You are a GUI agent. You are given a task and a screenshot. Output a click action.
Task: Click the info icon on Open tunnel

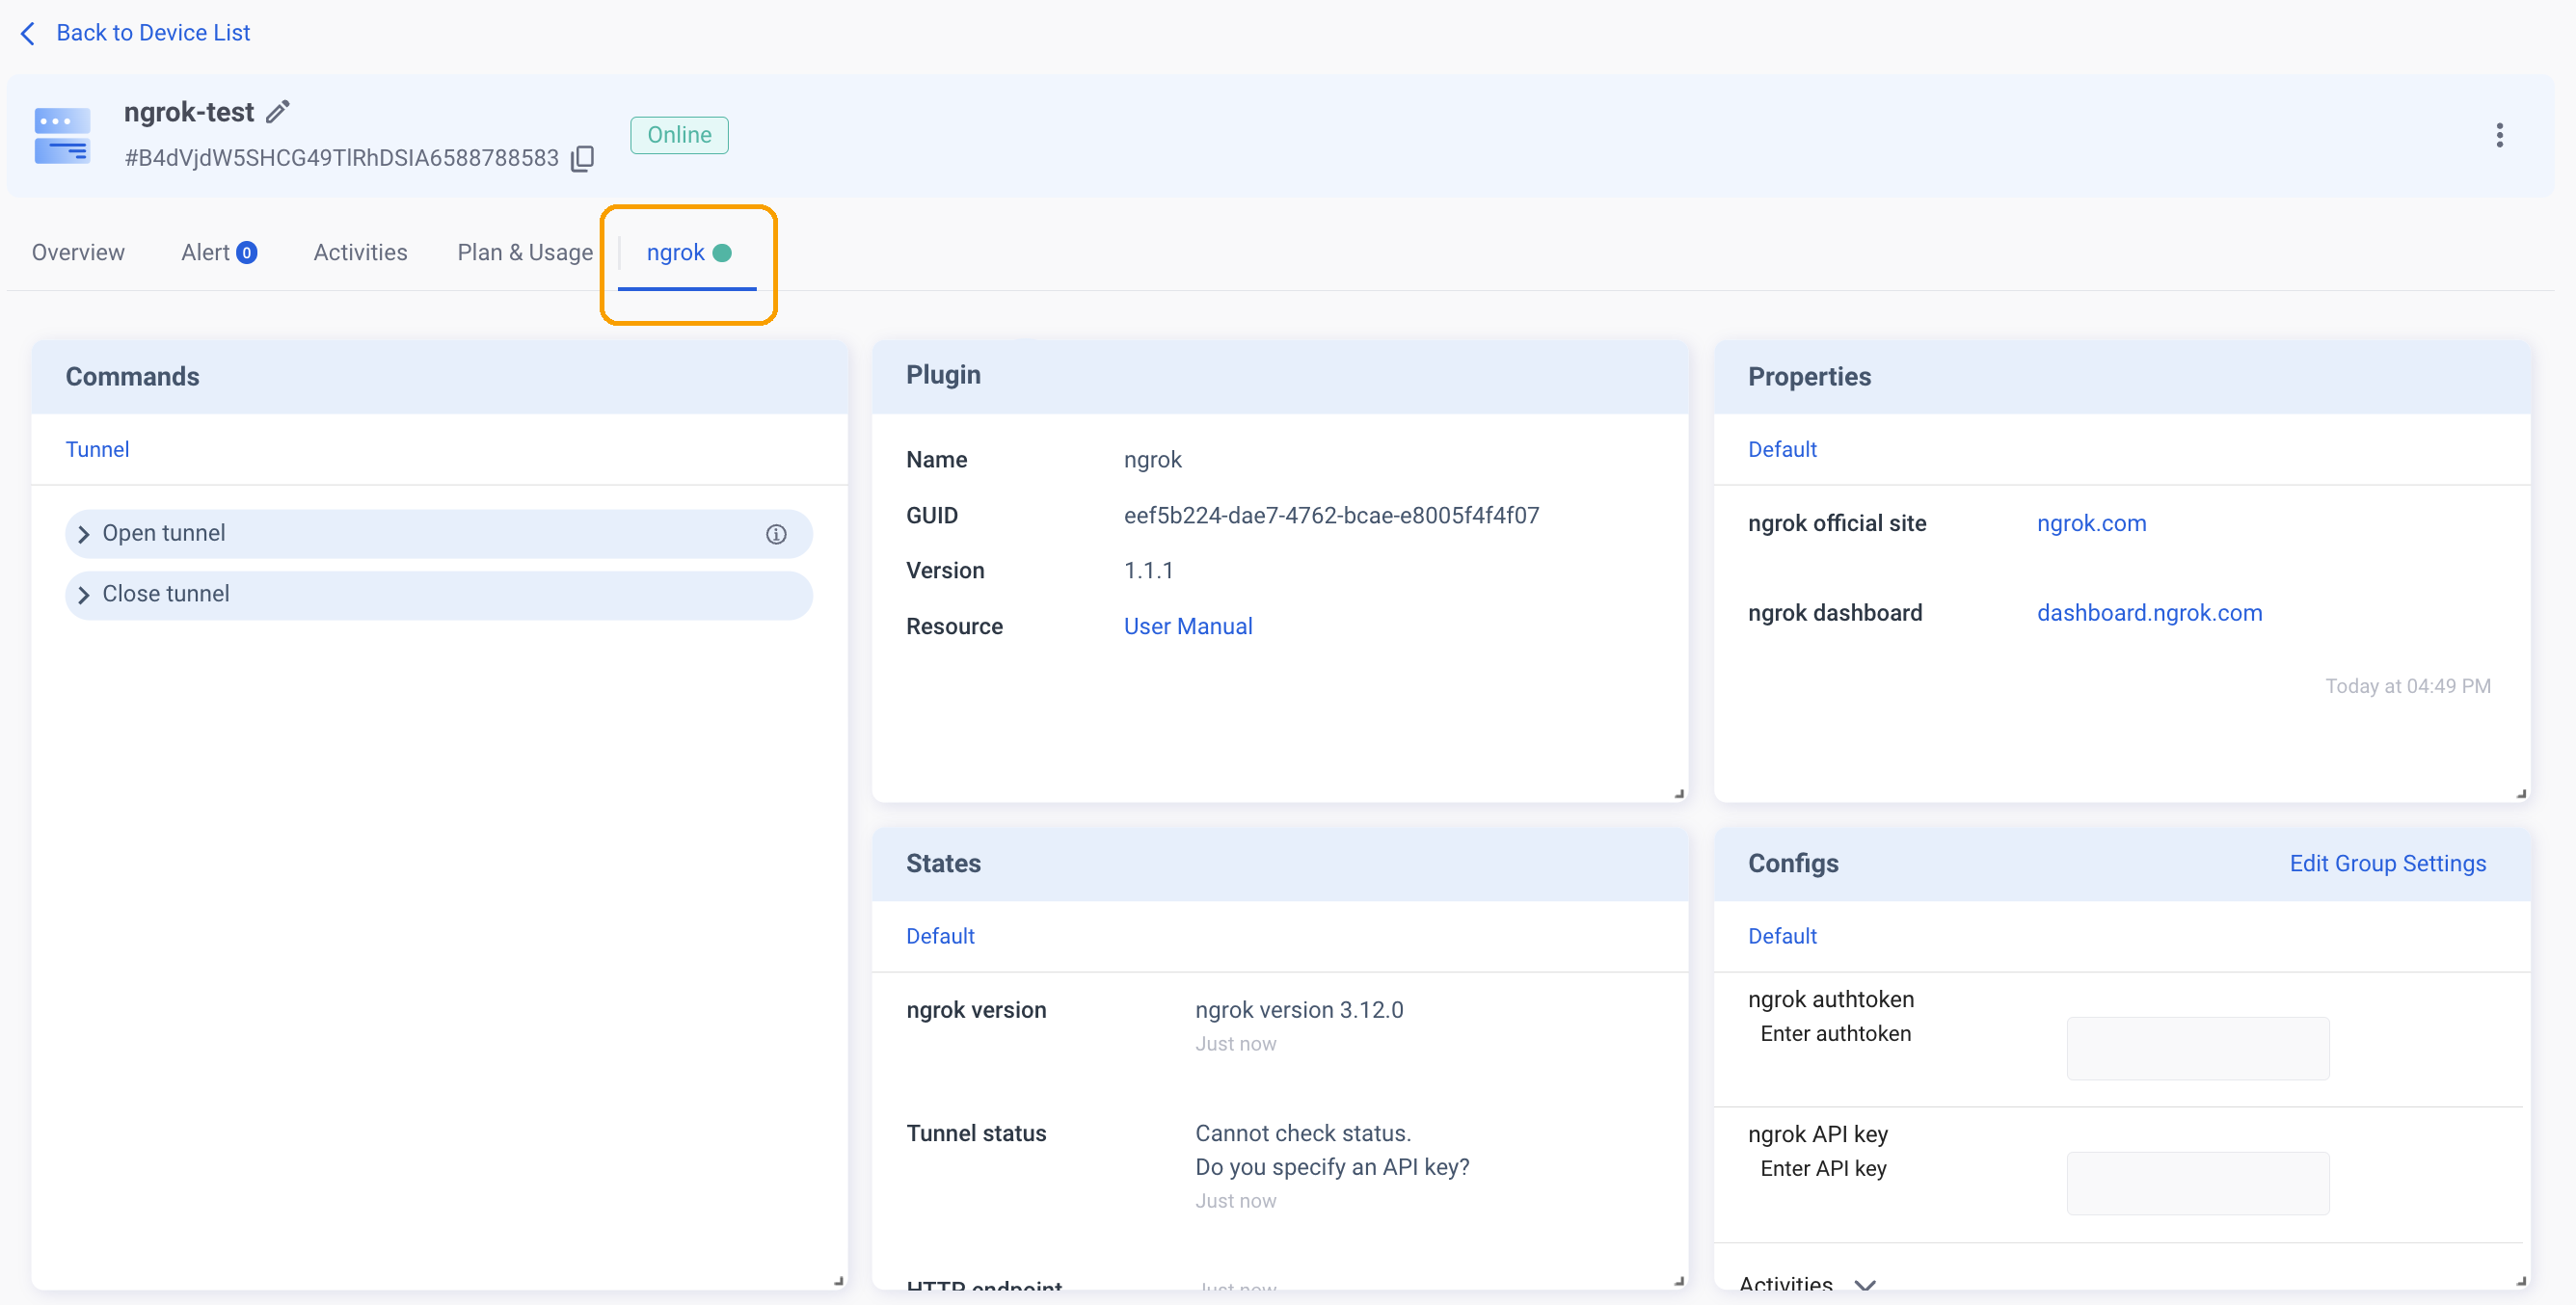[776, 534]
